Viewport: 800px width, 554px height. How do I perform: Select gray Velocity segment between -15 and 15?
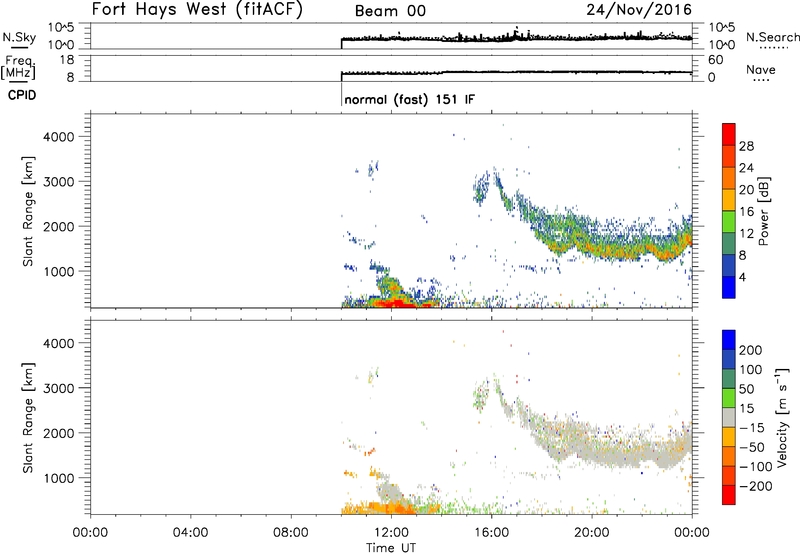tap(729, 417)
